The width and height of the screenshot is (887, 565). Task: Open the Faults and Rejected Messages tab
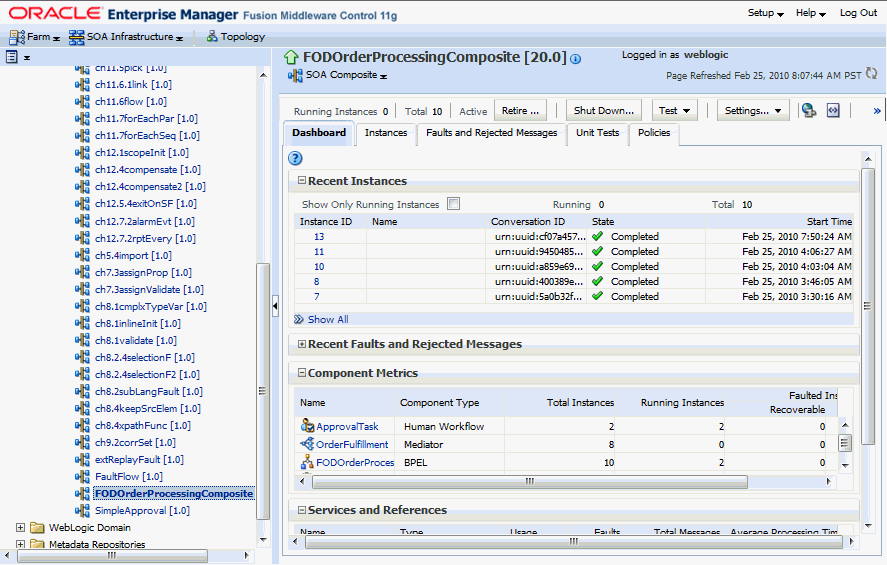[x=491, y=133]
